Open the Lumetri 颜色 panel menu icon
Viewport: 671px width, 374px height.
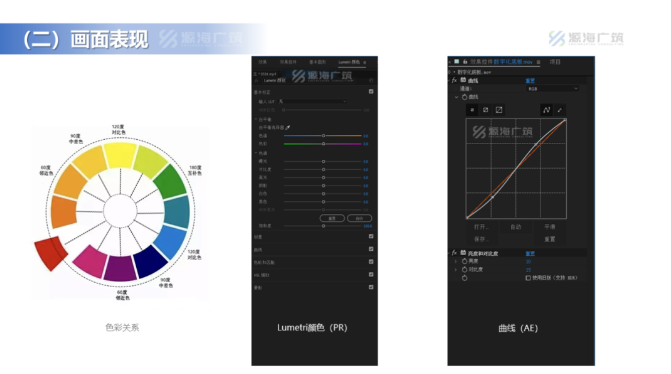click(365, 62)
